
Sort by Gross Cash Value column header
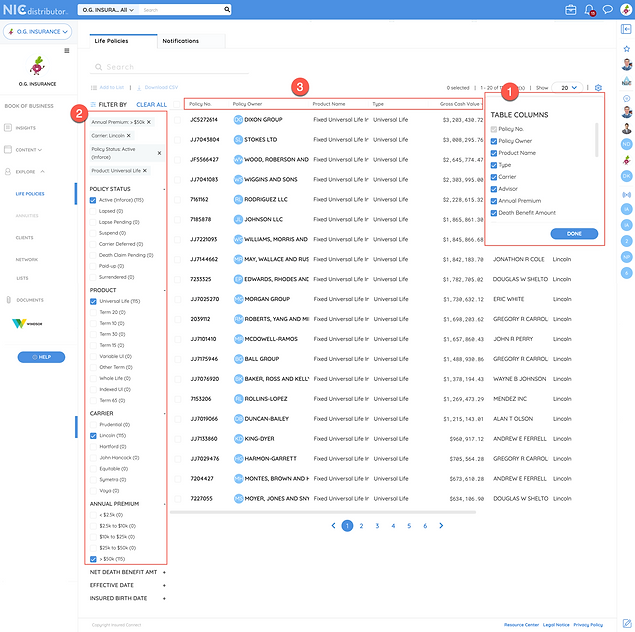(459, 104)
